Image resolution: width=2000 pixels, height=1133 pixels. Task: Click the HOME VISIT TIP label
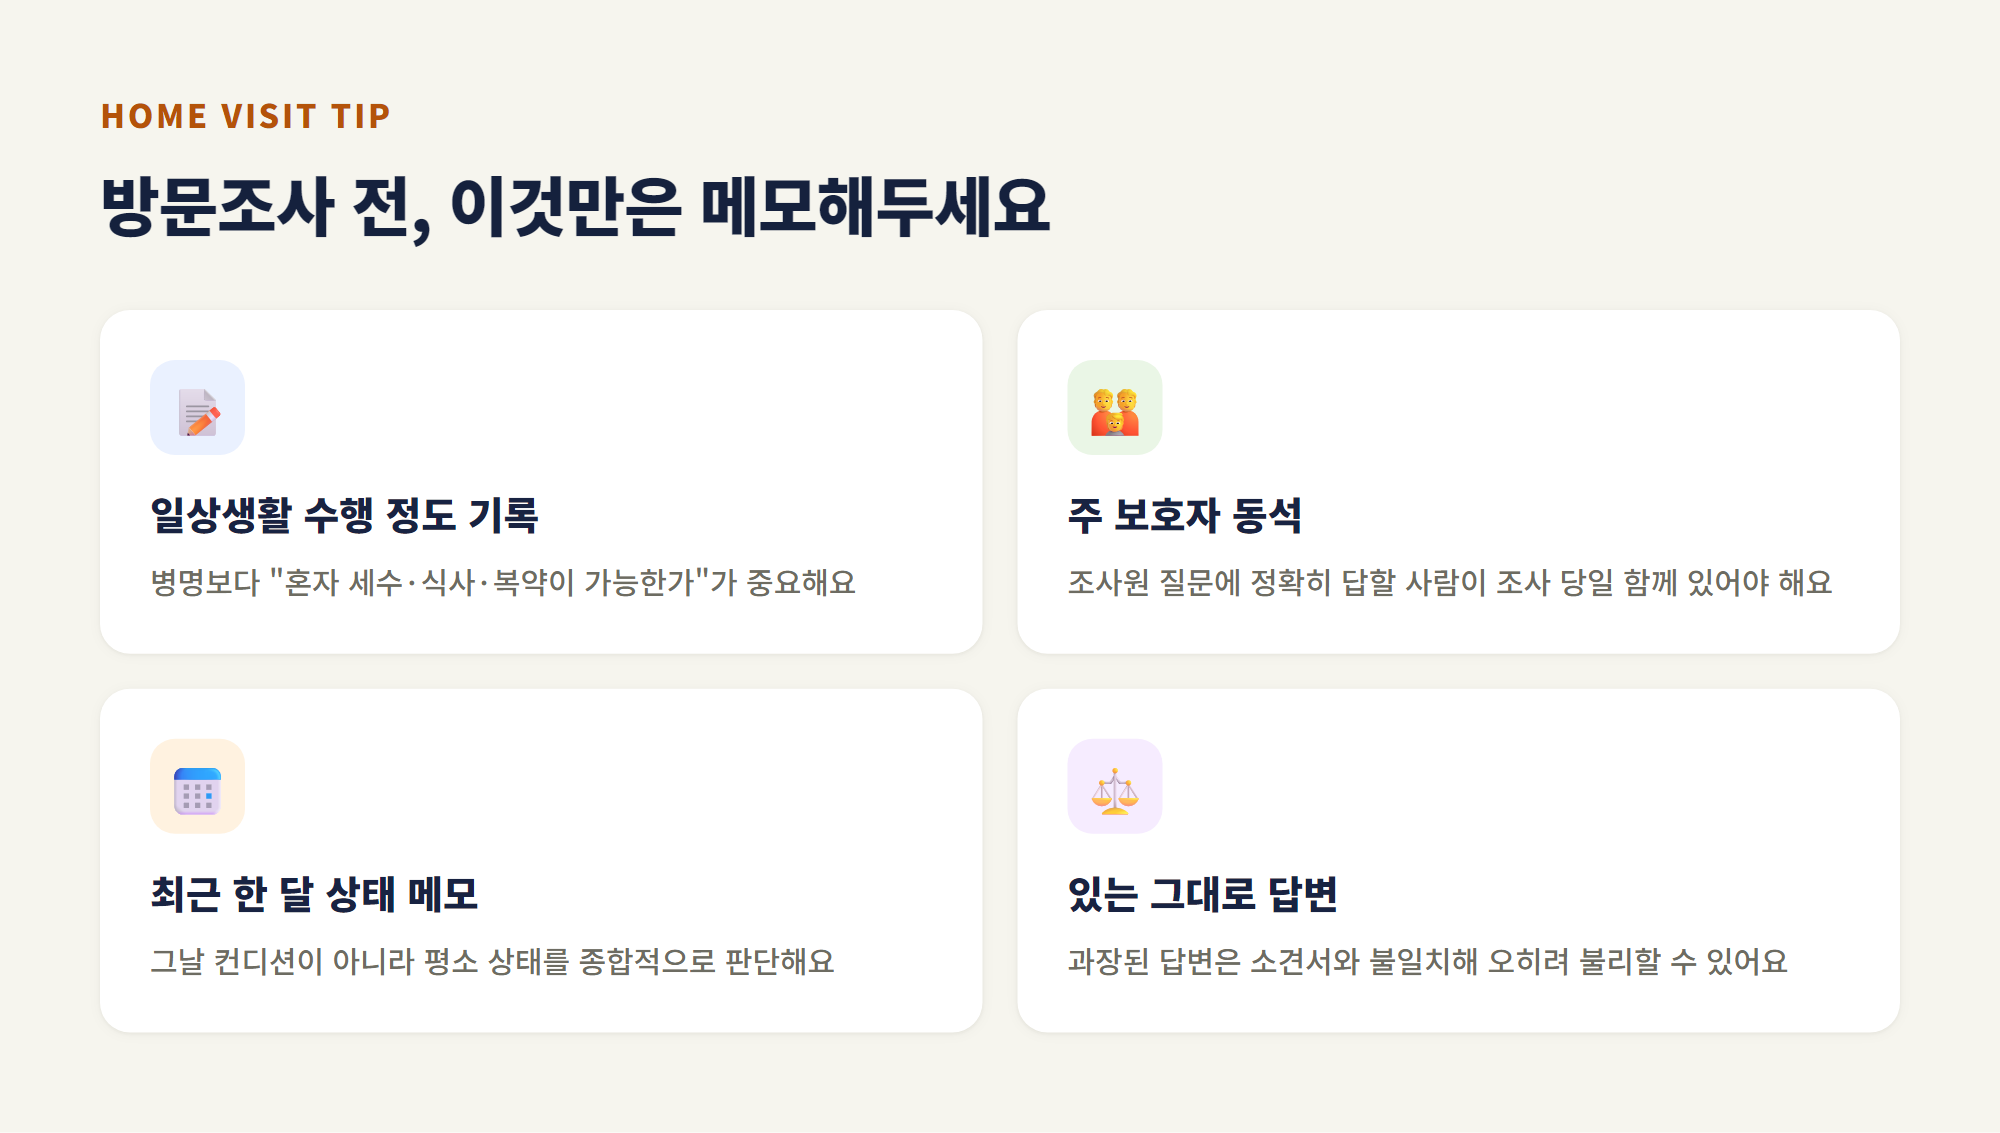[245, 116]
